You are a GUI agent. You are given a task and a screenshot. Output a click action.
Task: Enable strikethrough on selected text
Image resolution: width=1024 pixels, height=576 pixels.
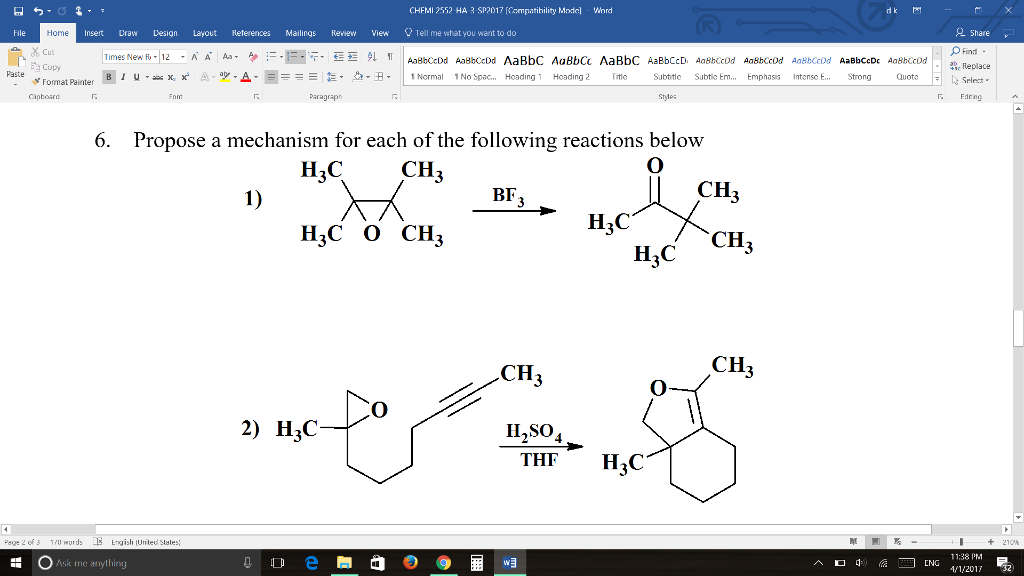click(x=158, y=77)
